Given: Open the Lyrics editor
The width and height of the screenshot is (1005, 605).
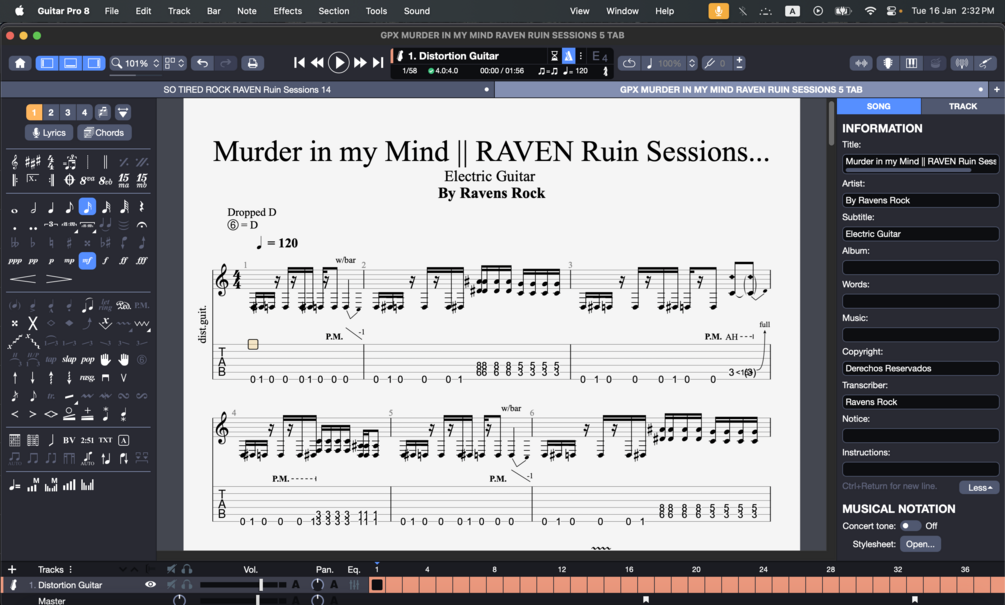Looking at the screenshot, I should point(49,133).
